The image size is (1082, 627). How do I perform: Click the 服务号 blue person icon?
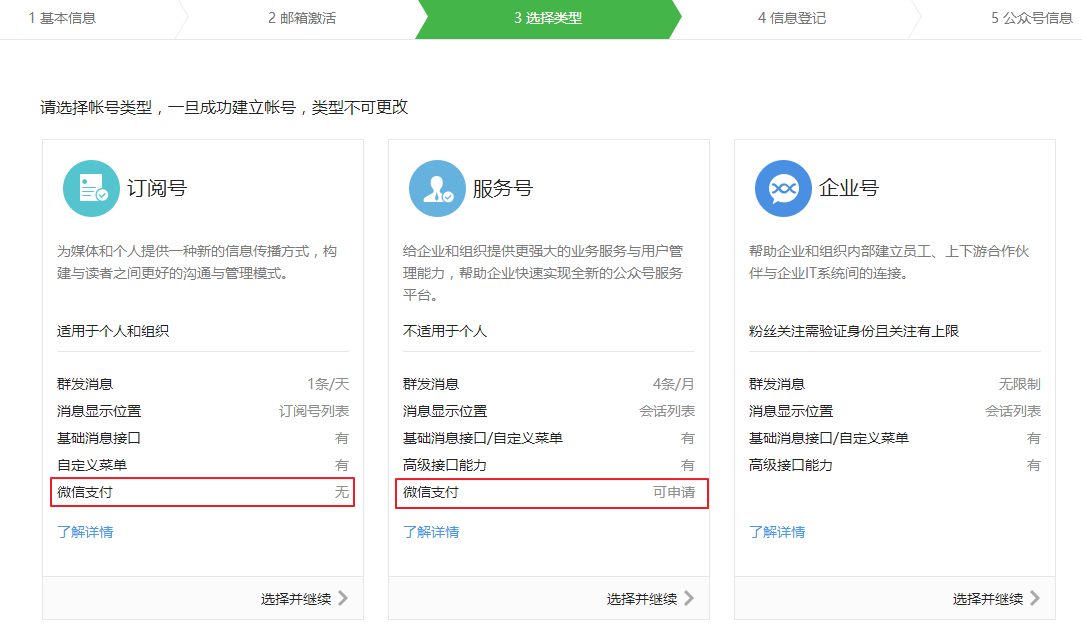(x=437, y=188)
